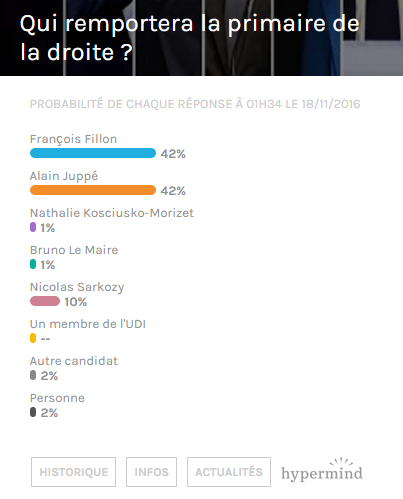Click Nicolas Sarkozy's pink probability bar

[45, 301]
